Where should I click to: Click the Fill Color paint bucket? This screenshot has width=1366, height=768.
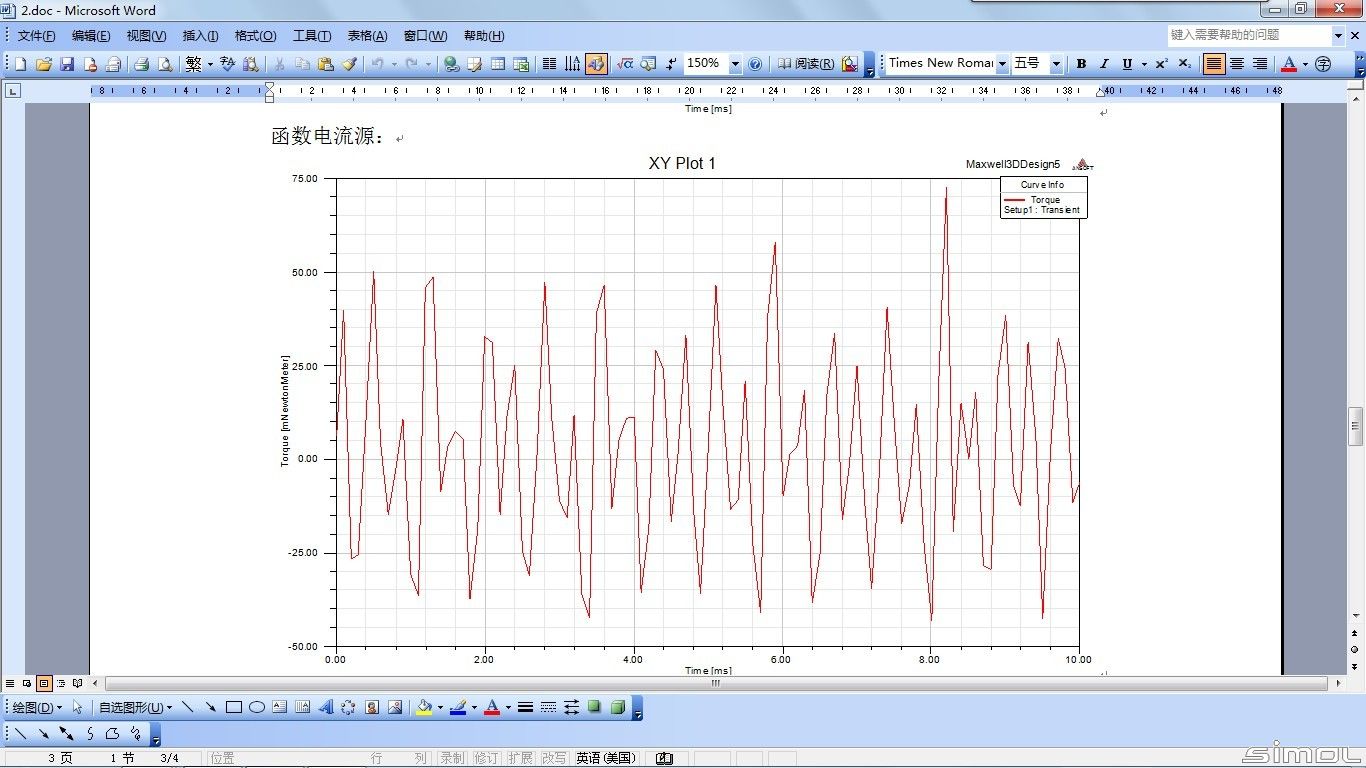click(x=424, y=707)
